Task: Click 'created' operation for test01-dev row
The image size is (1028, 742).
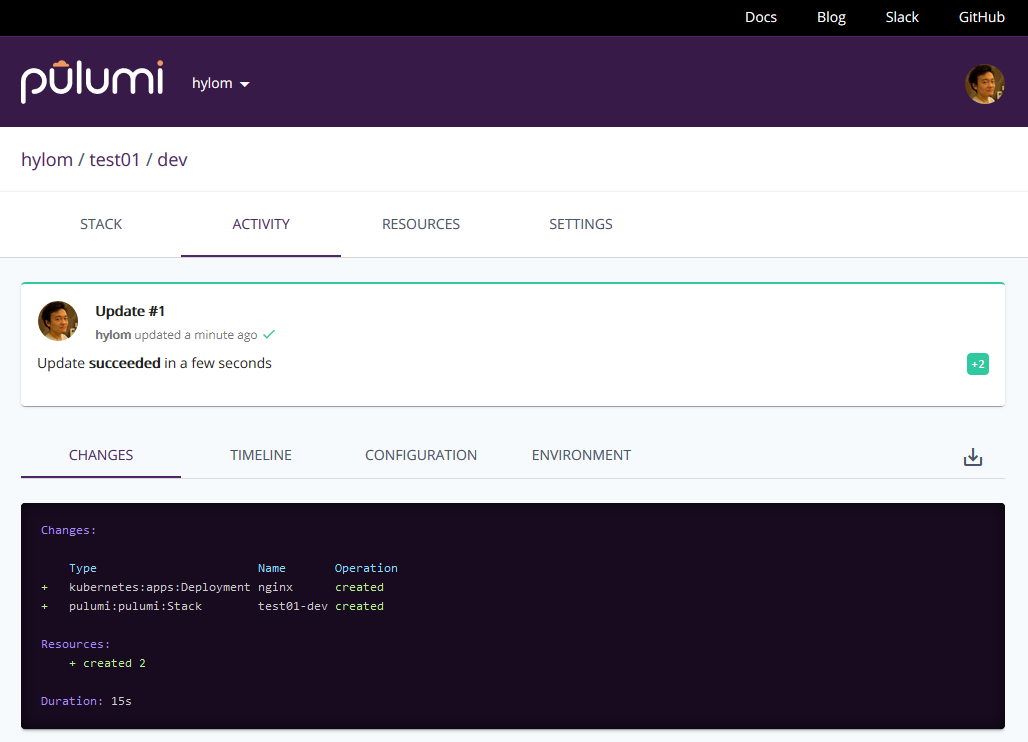Action: (359, 606)
